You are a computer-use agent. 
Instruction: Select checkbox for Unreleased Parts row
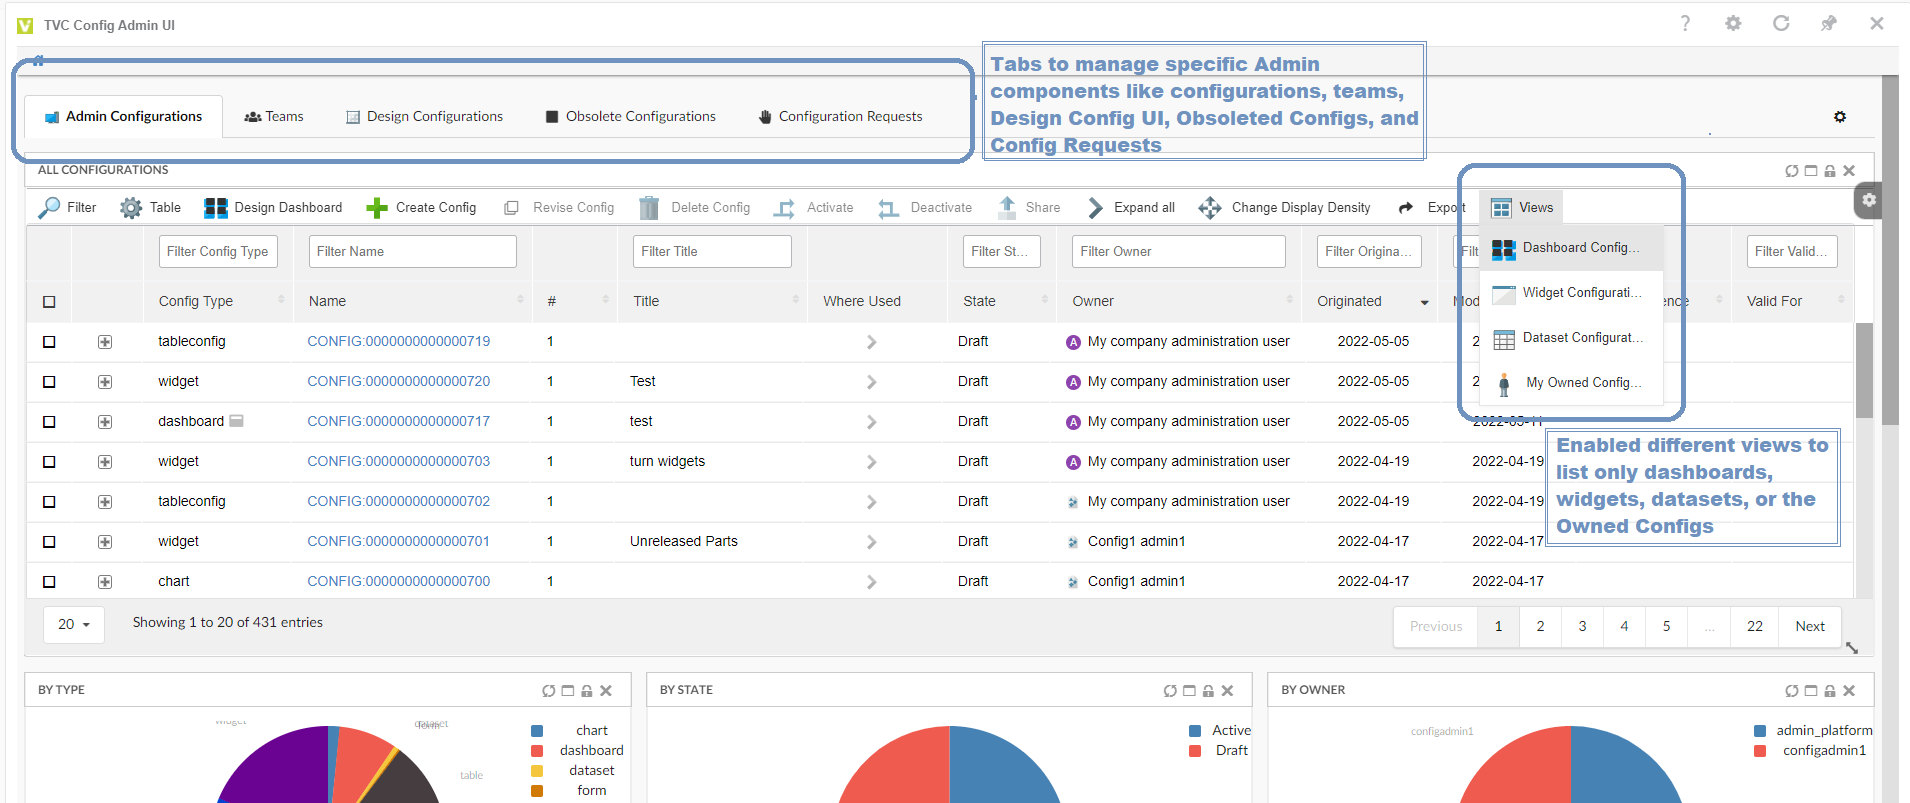click(49, 542)
